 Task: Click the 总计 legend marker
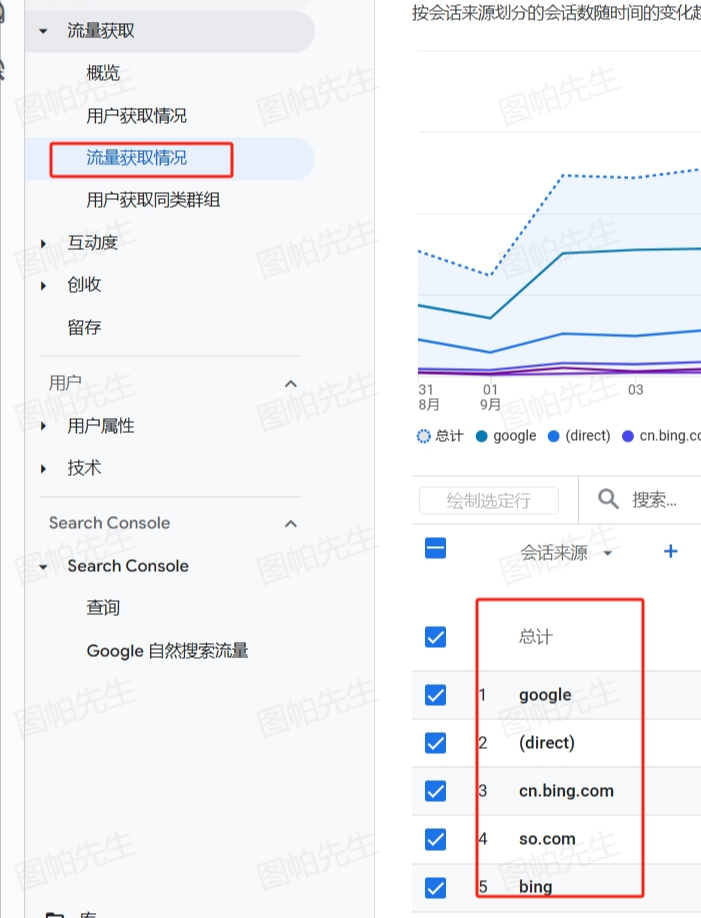tap(423, 436)
